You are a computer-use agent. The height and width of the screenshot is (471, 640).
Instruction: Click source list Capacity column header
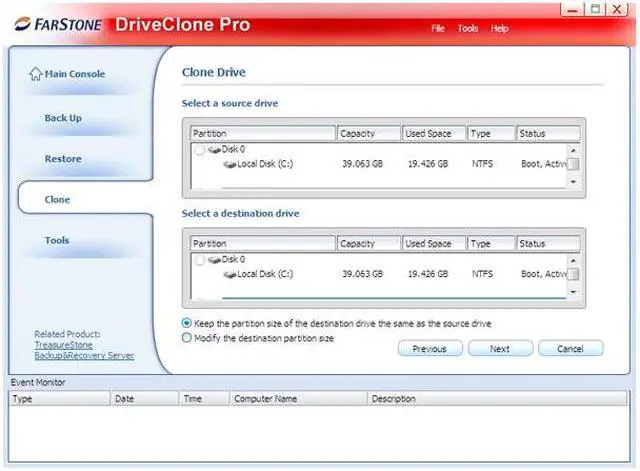coord(369,133)
